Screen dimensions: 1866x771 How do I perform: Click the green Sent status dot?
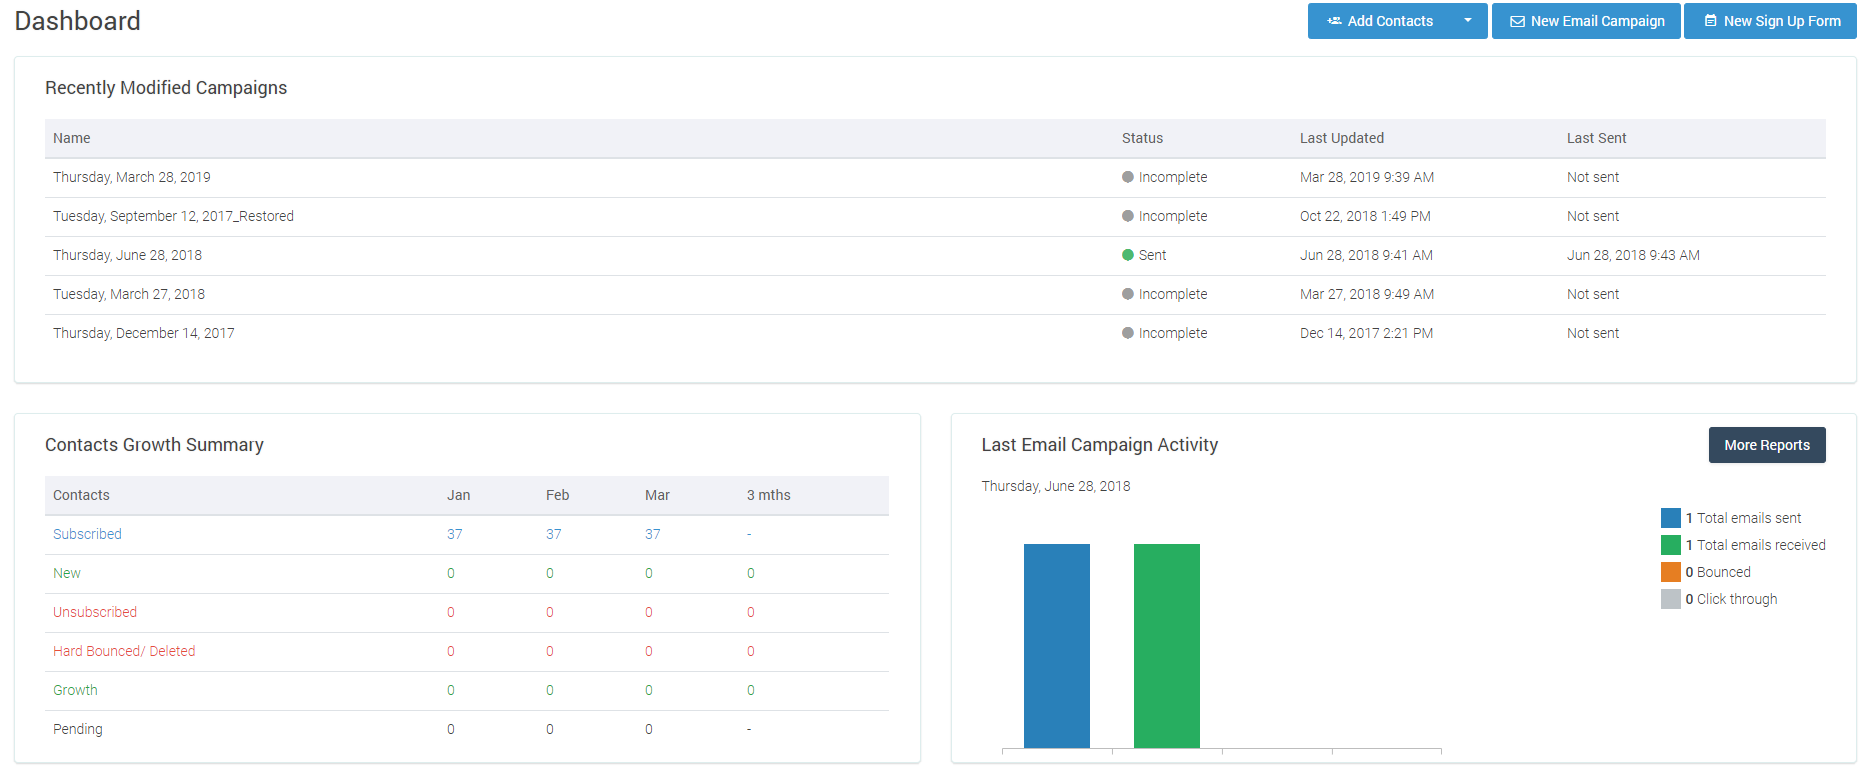[x=1128, y=255]
